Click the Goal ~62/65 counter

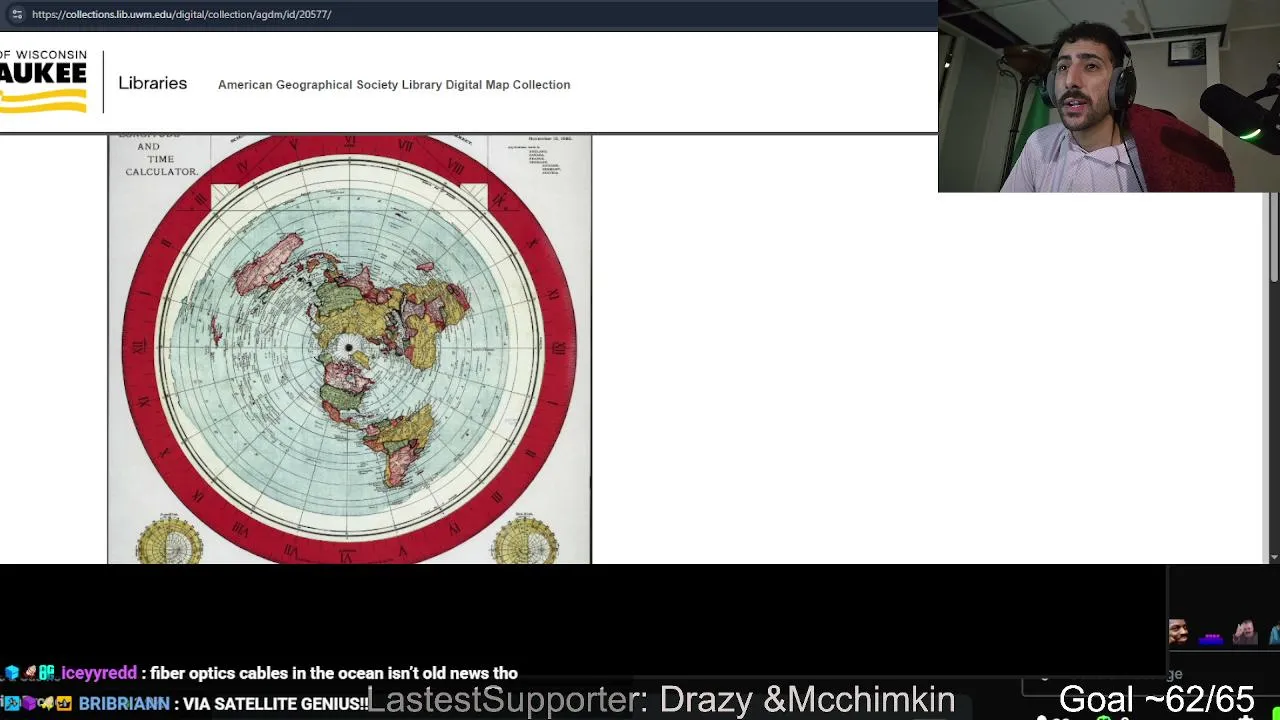(1157, 699)
